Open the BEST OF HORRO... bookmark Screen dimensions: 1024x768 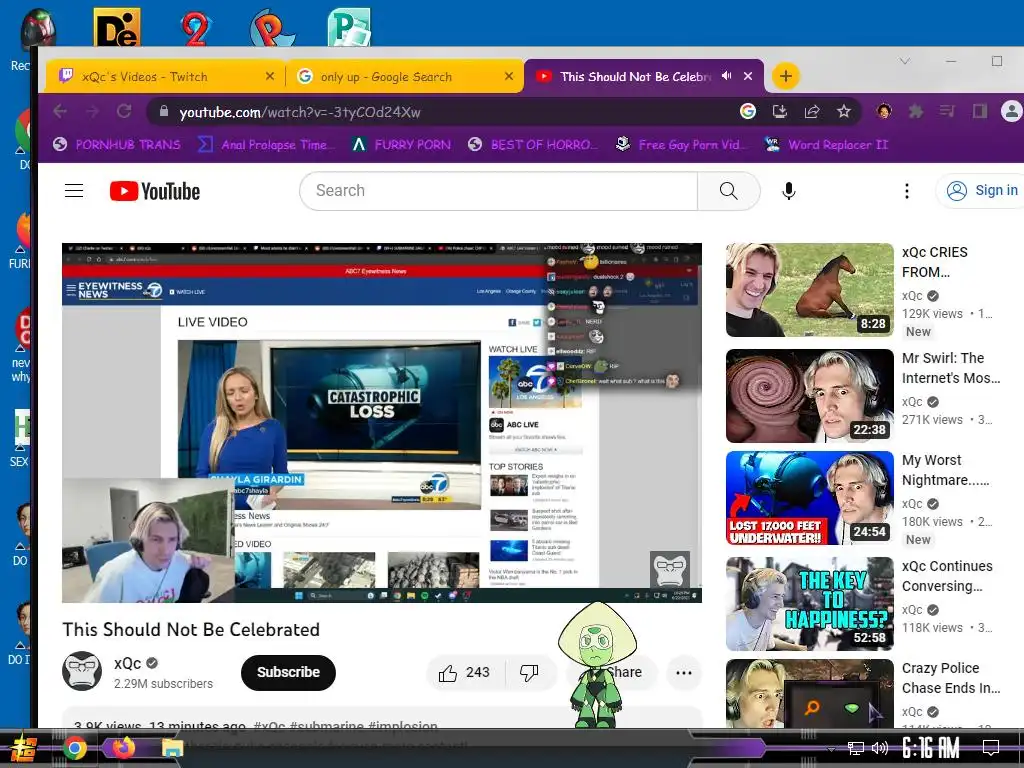coord(533,144)
